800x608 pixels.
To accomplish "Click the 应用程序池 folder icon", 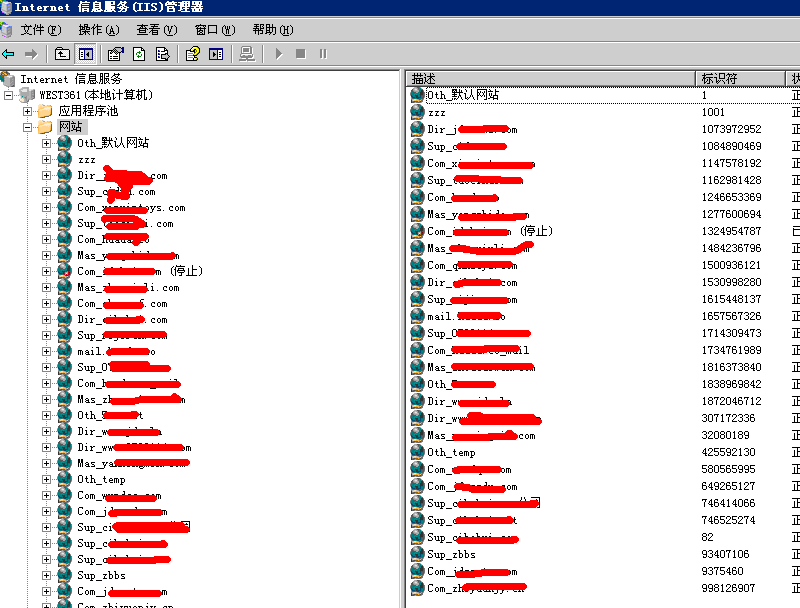I will (45, 111).
